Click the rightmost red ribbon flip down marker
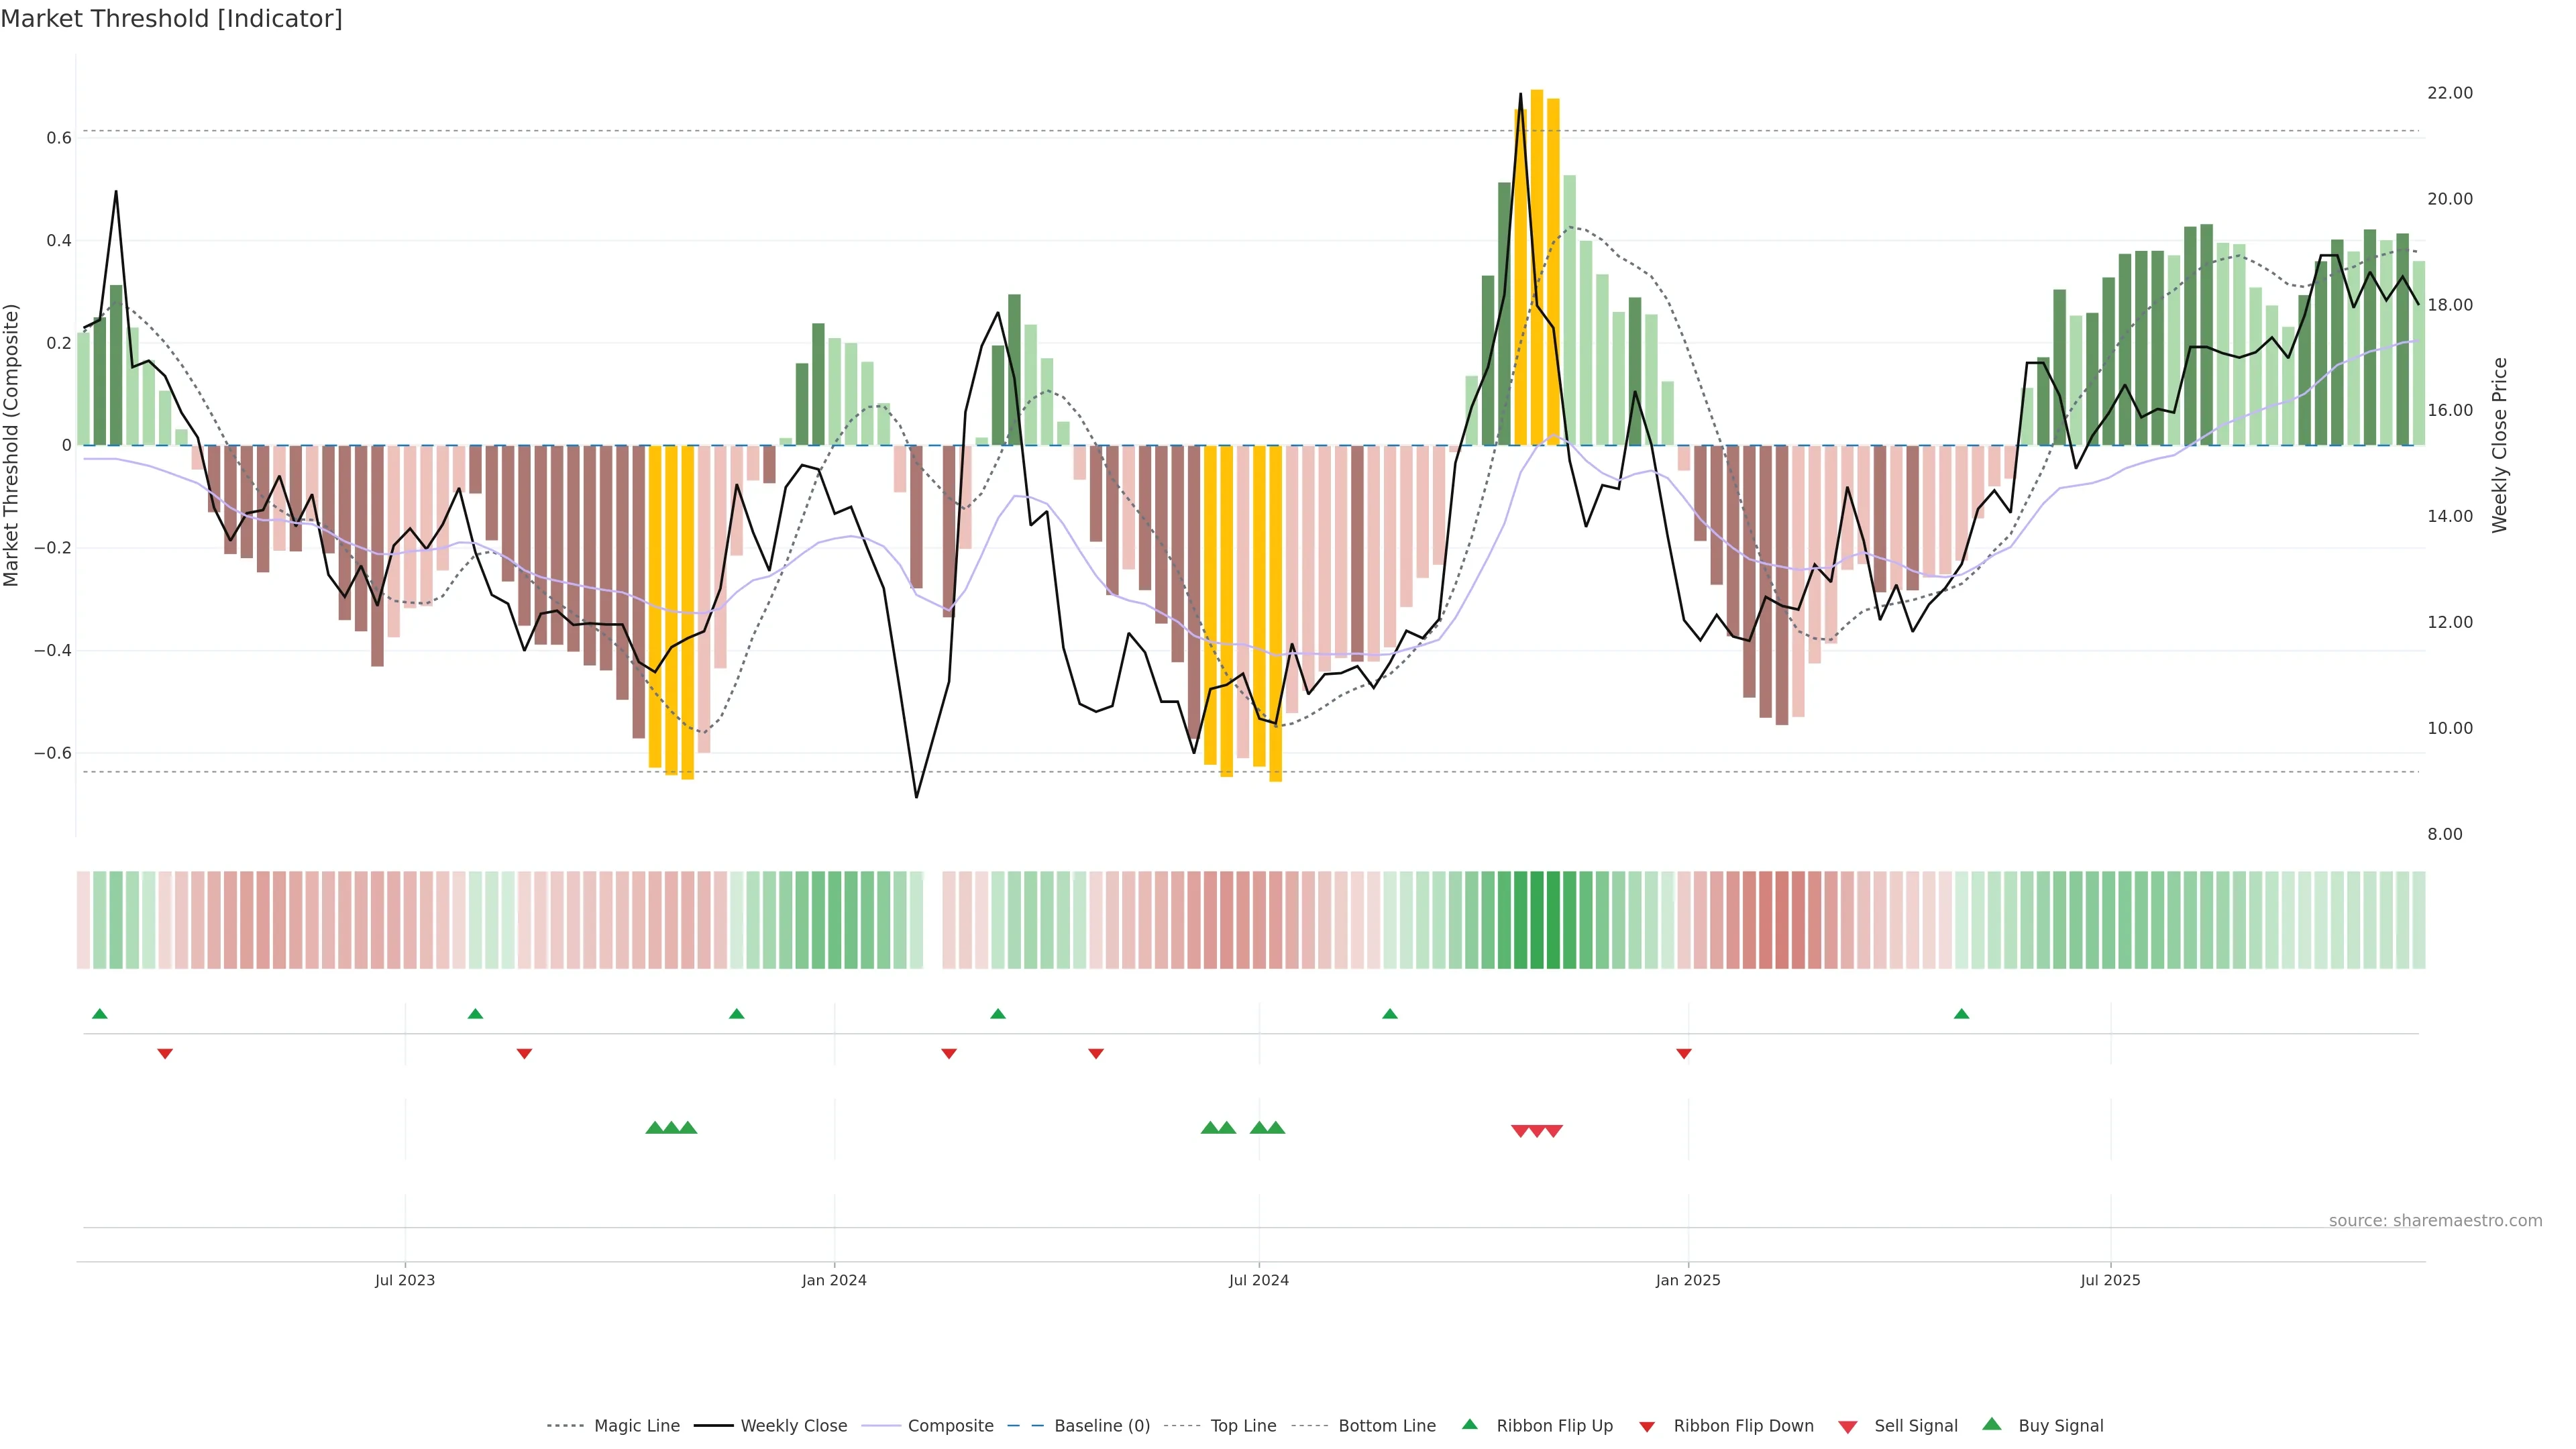This screenshot has width=2576, height=1449. point(1684,1053)
